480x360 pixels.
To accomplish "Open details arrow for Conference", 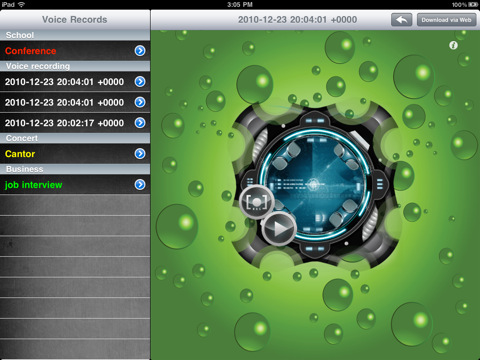I will tap(140, 51).
